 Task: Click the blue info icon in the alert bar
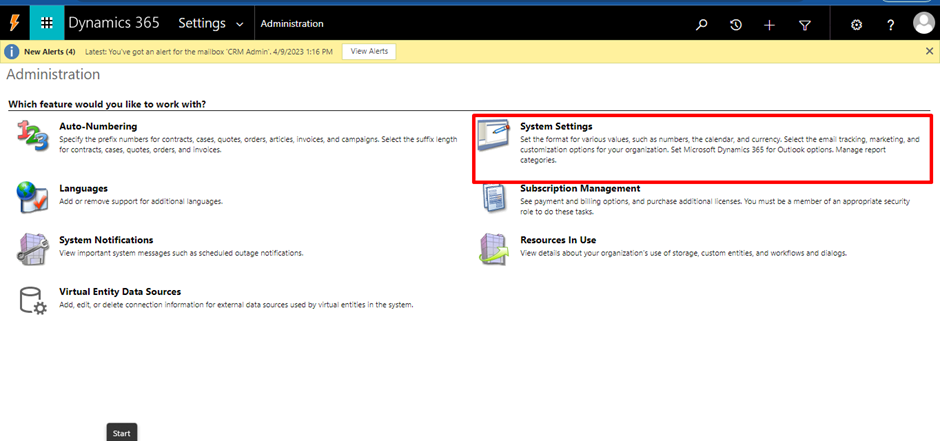click(11, 52)
